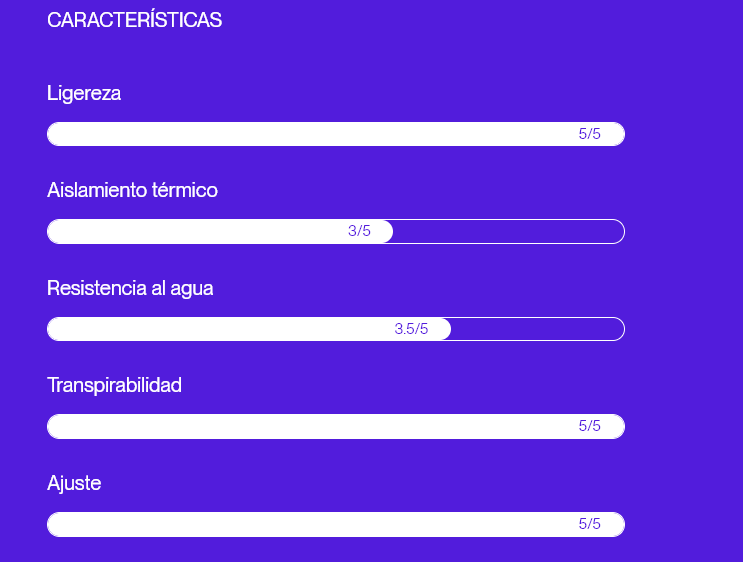Viewport: 743px width, 562px height.
Task: Click the Ligereza label
Action: click(x=84, y=93)
